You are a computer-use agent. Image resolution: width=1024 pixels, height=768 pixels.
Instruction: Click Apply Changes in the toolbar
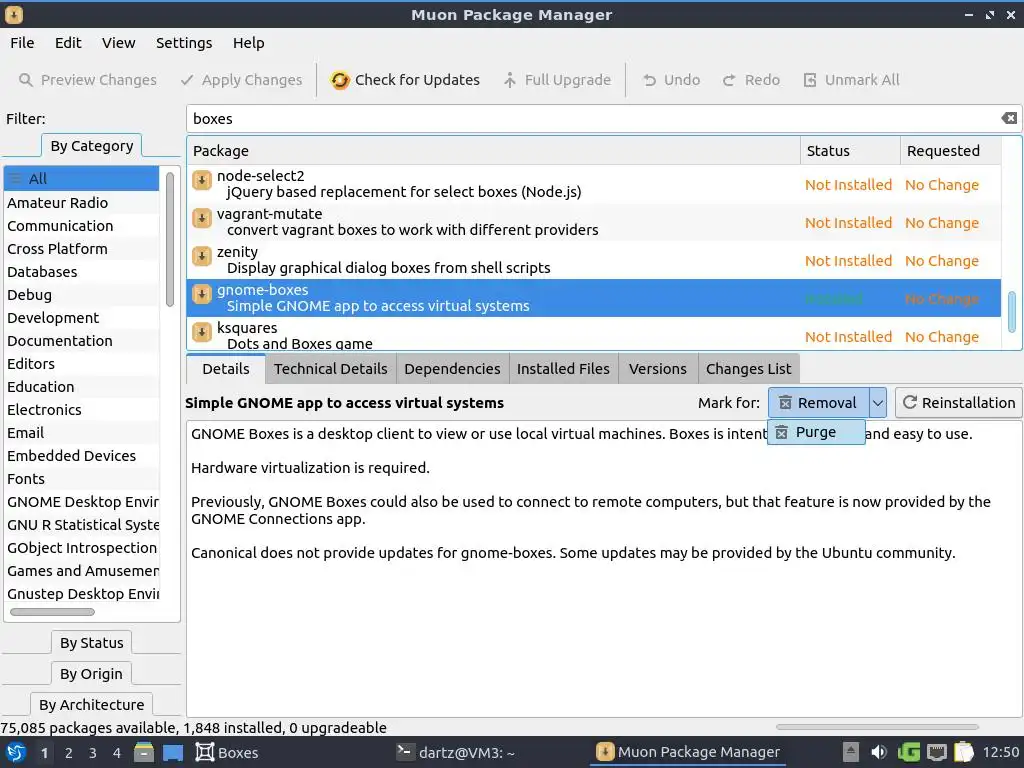point(241,80)
